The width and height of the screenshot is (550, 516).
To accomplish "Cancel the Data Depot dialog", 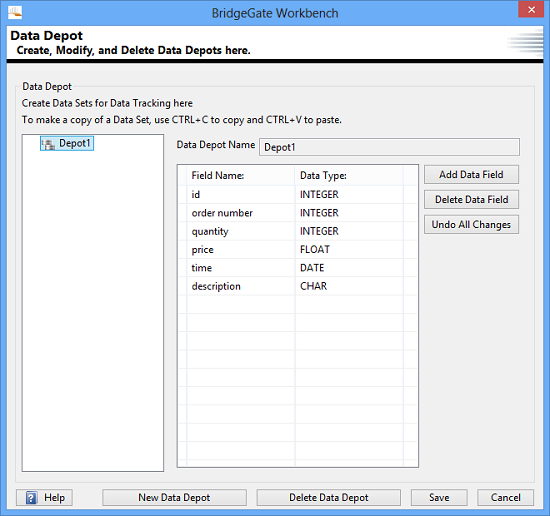I will tap(505, 497).
